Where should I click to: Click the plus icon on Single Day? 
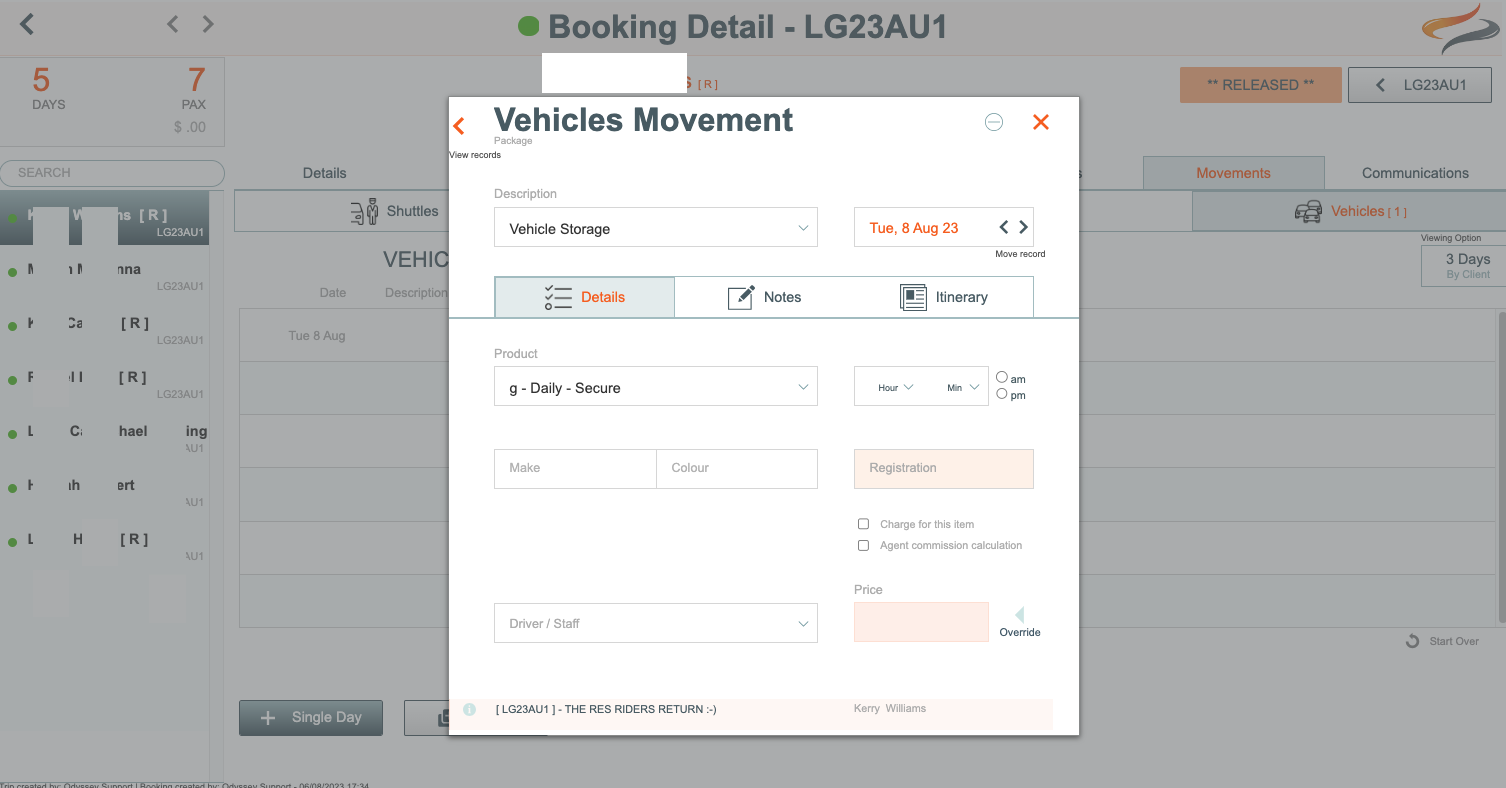(268, 718)
